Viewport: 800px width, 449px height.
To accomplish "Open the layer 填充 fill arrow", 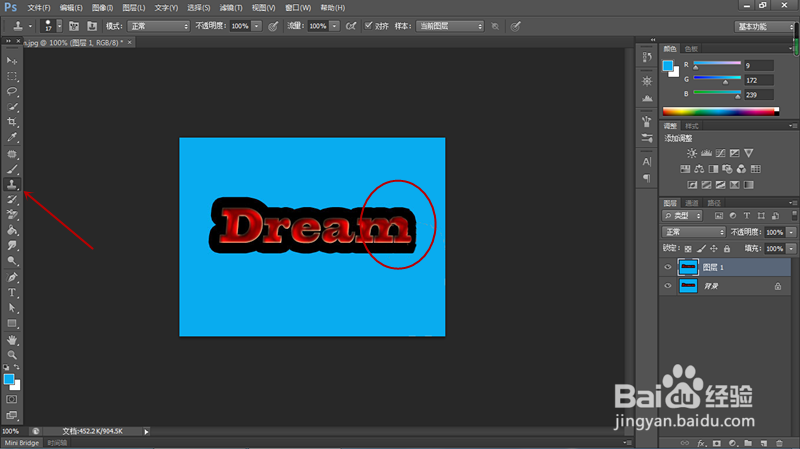I will tap(791, 248).
